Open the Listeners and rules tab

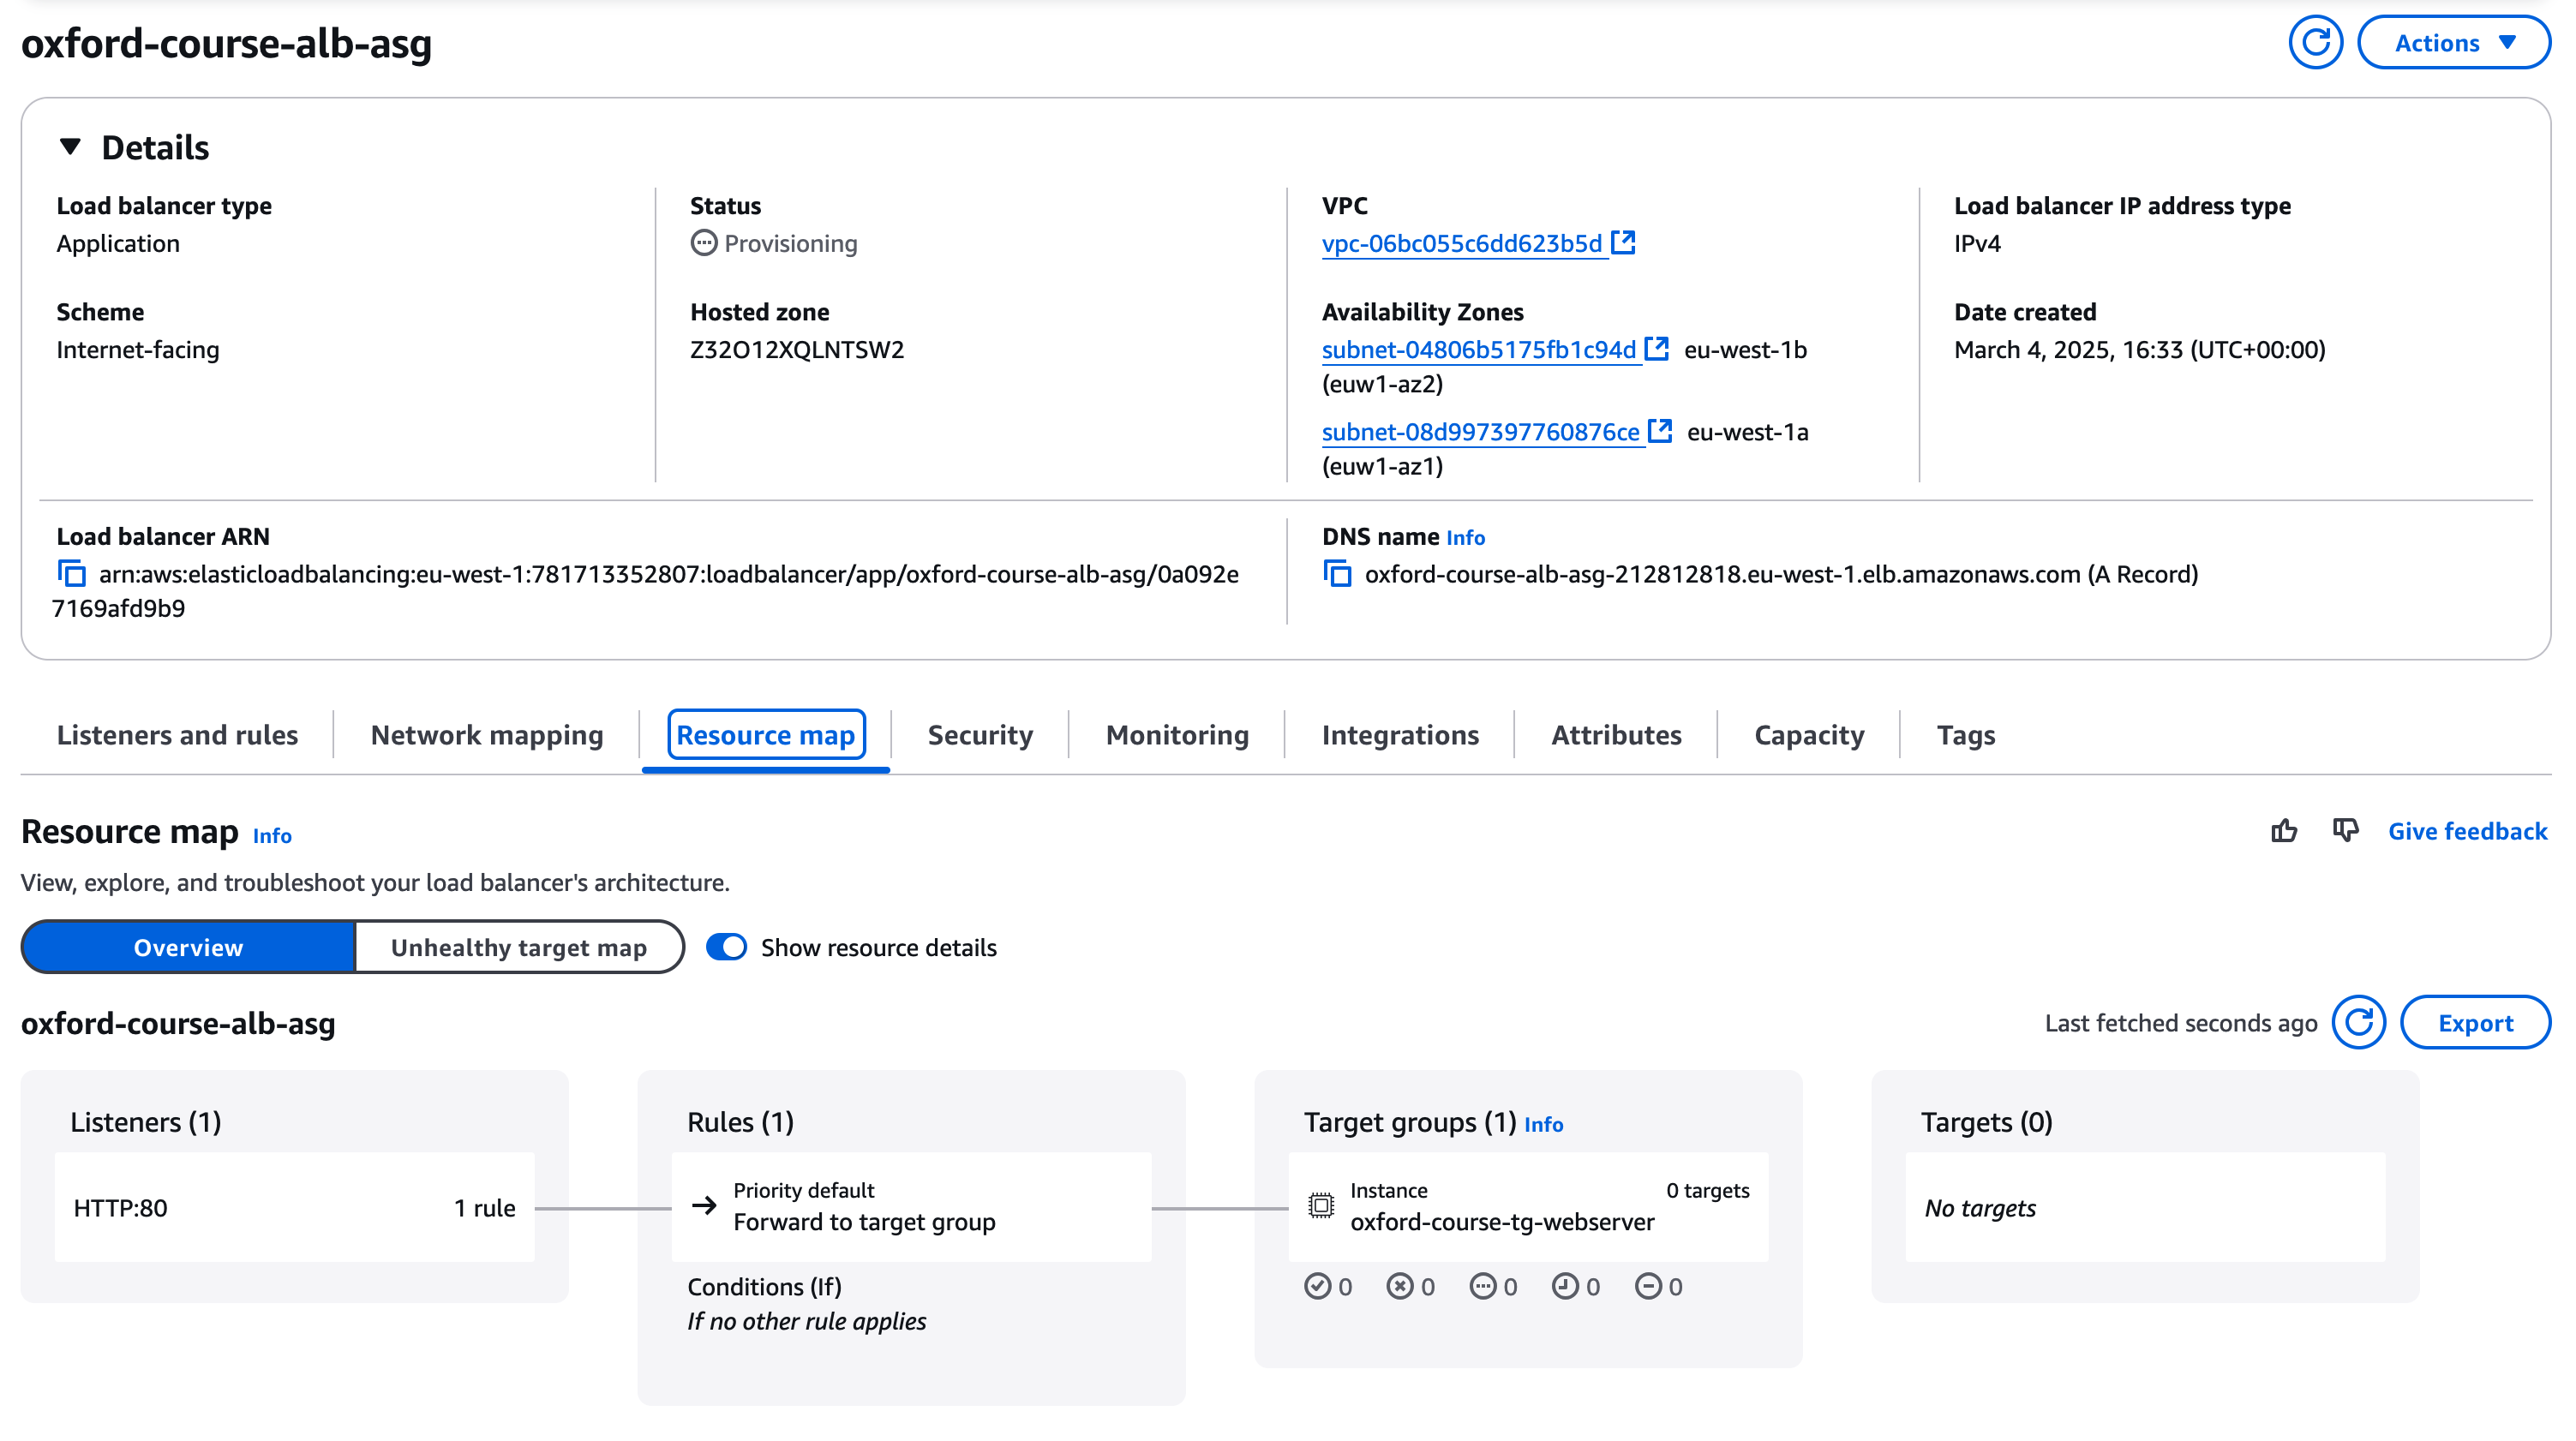tap(177, 735)
